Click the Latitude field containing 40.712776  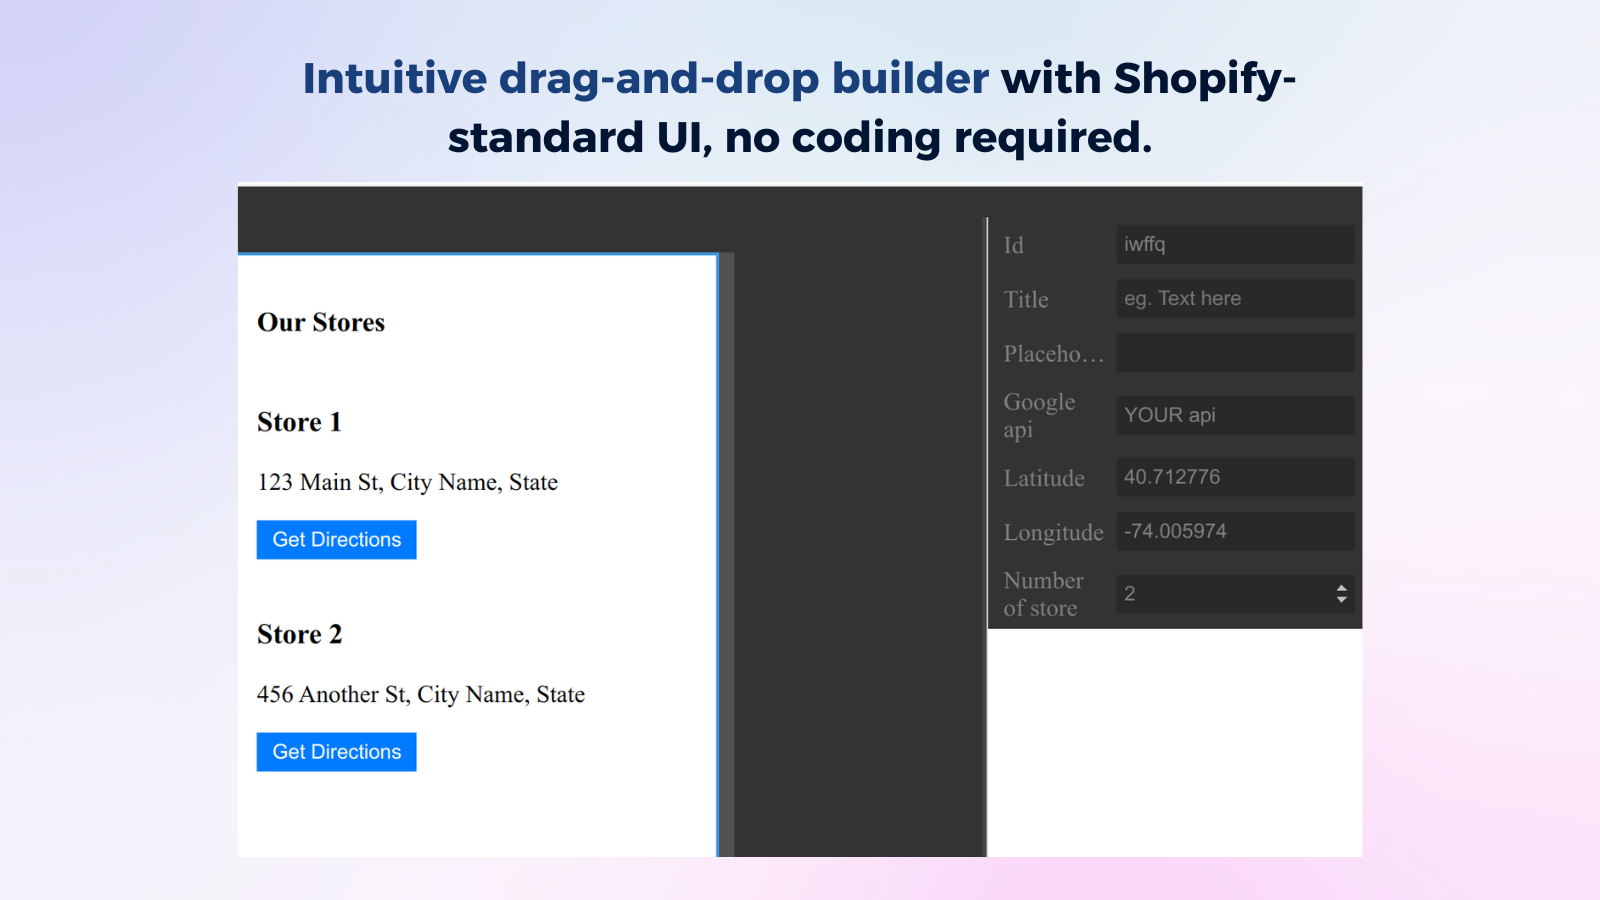(x=1234, y=477)
